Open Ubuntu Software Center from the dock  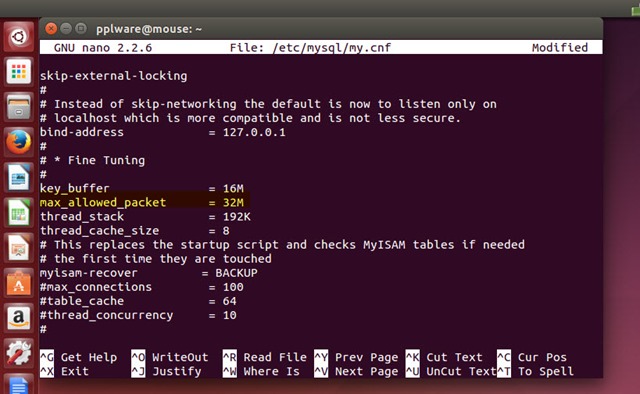pyautogui.click(x=18, y=283)
